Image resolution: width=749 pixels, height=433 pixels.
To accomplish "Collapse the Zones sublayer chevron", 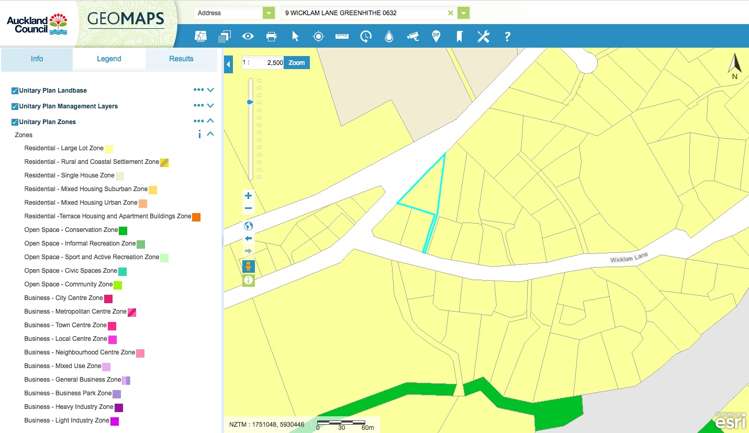I will click(210, 134).
